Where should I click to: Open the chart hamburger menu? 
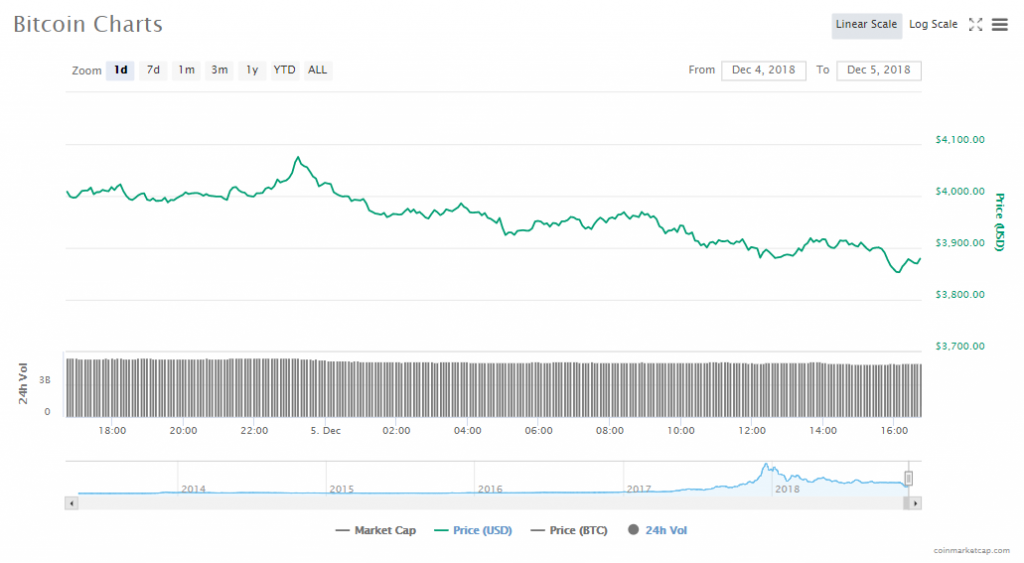click(999, 25)
